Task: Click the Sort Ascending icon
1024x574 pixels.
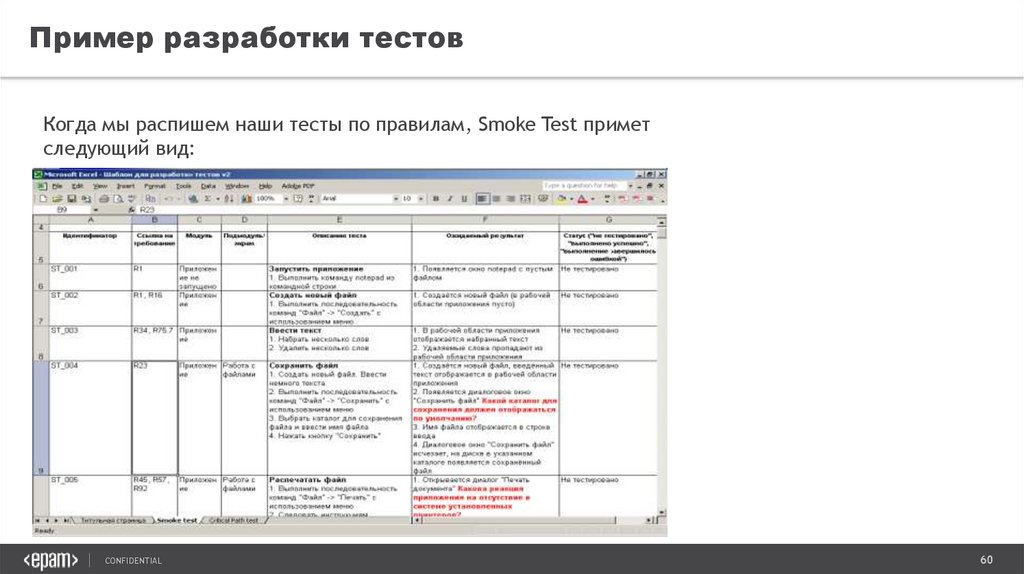Action: (x=229, y=199)
